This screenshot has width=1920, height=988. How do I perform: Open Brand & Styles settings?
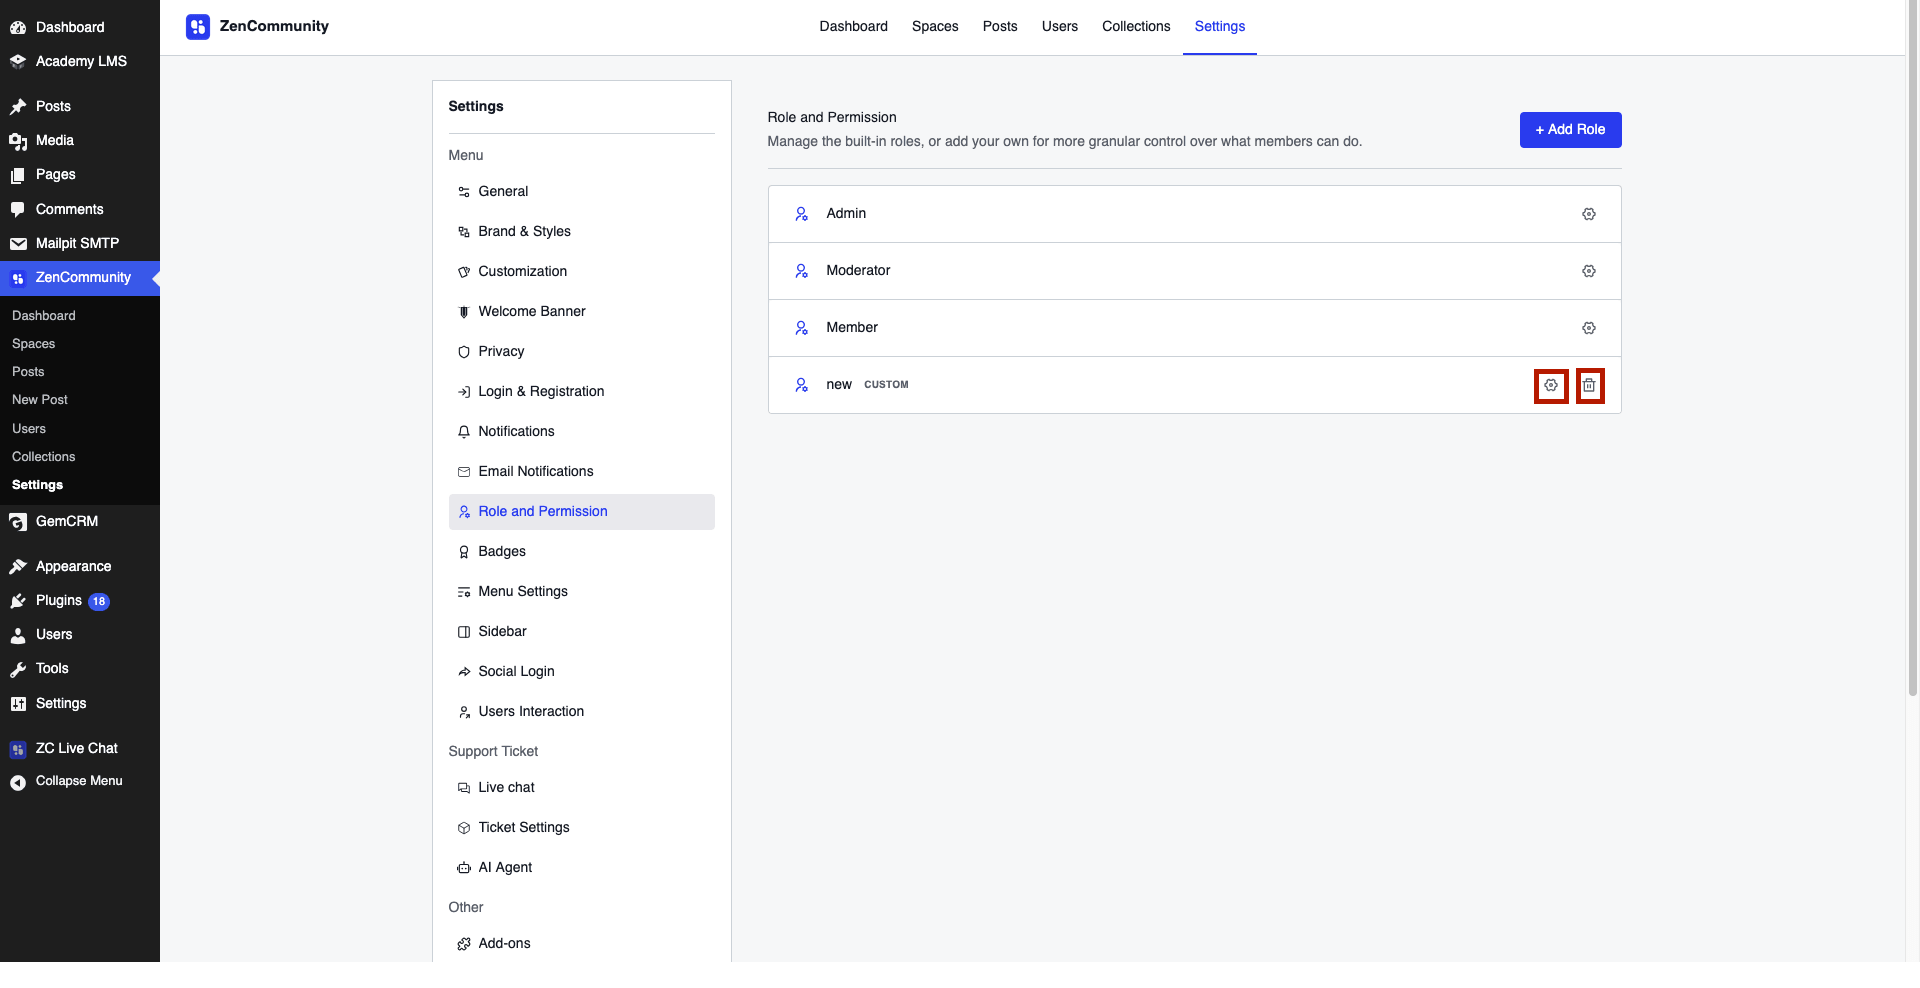582,232
